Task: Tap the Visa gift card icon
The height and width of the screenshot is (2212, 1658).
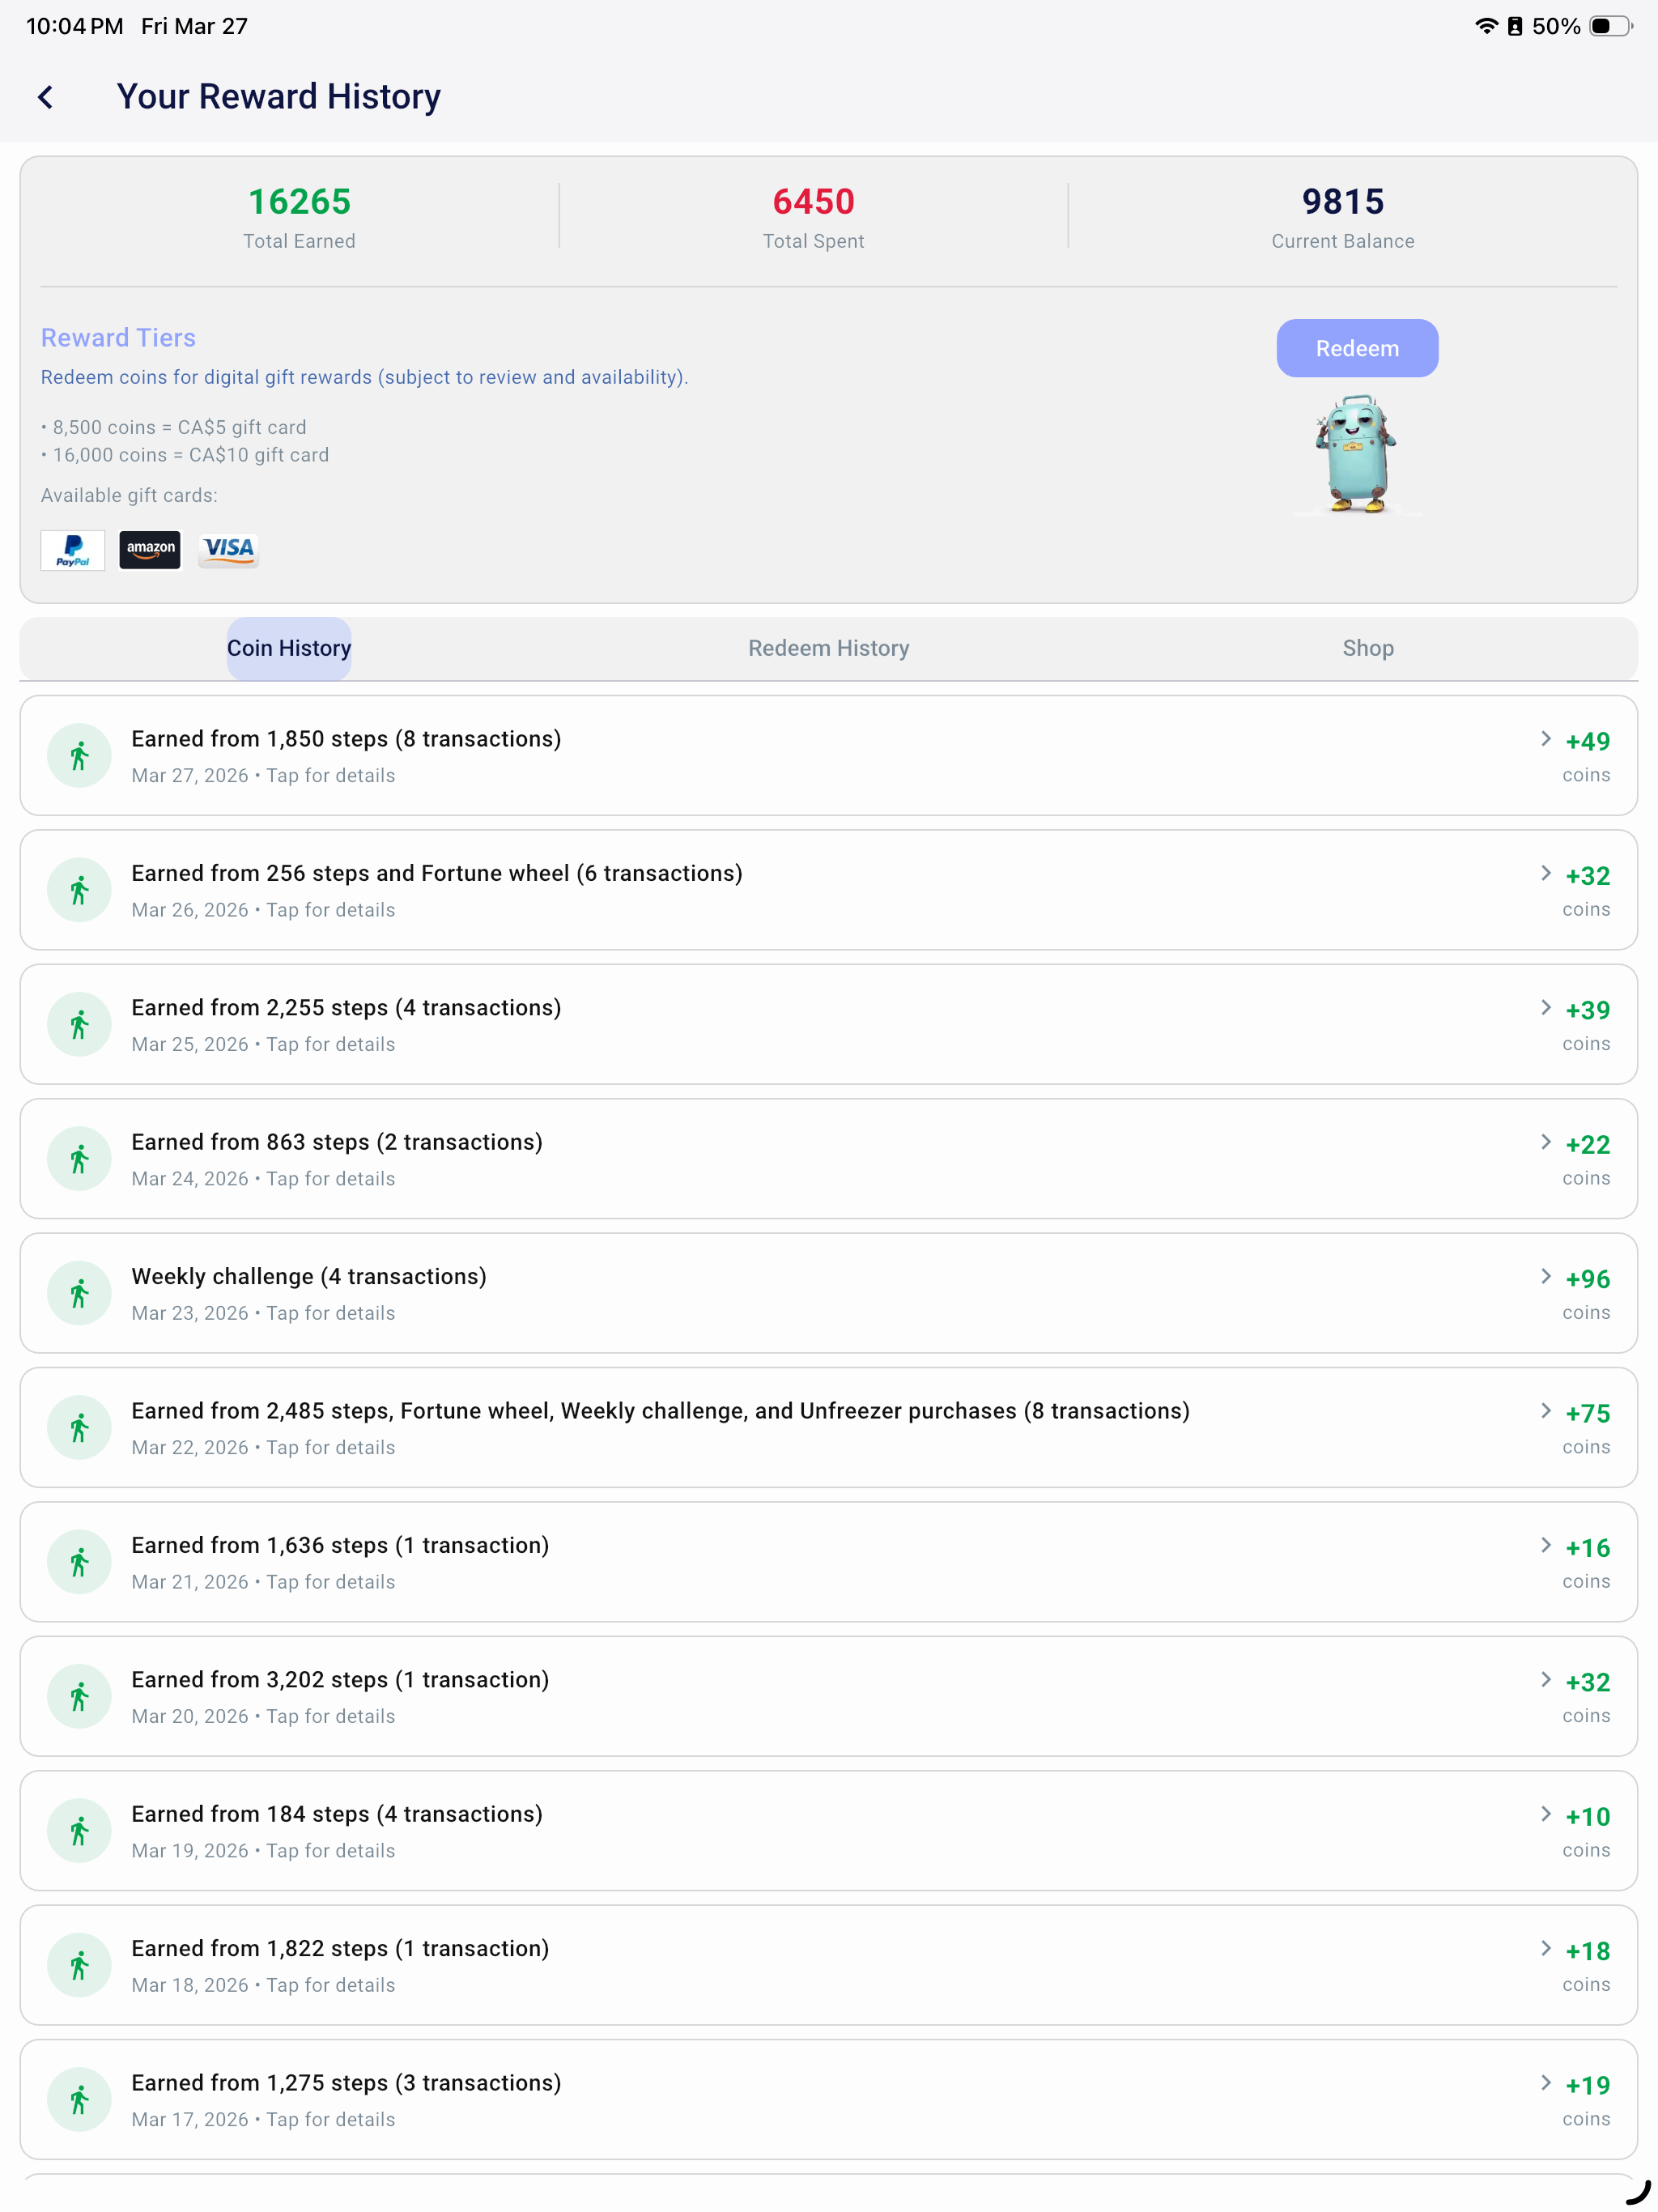Action: point(229,550)
